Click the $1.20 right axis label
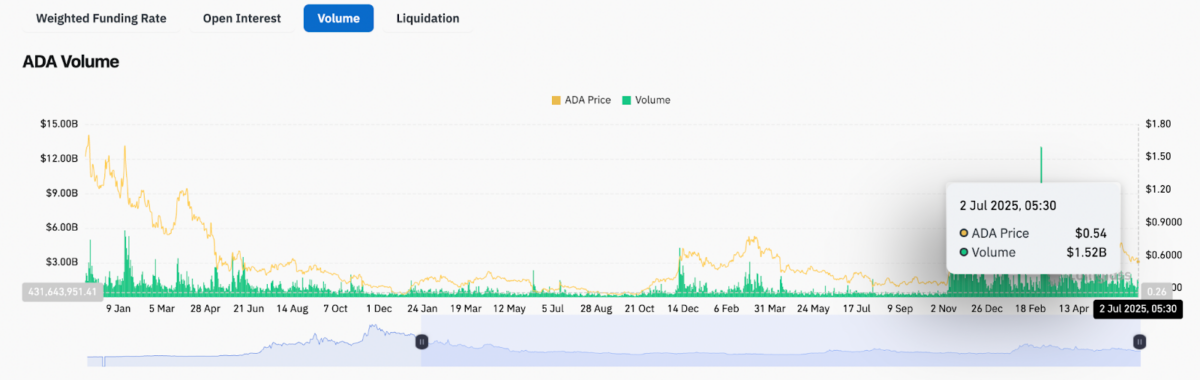The image size is (1200, 380). pos(1158,189)
